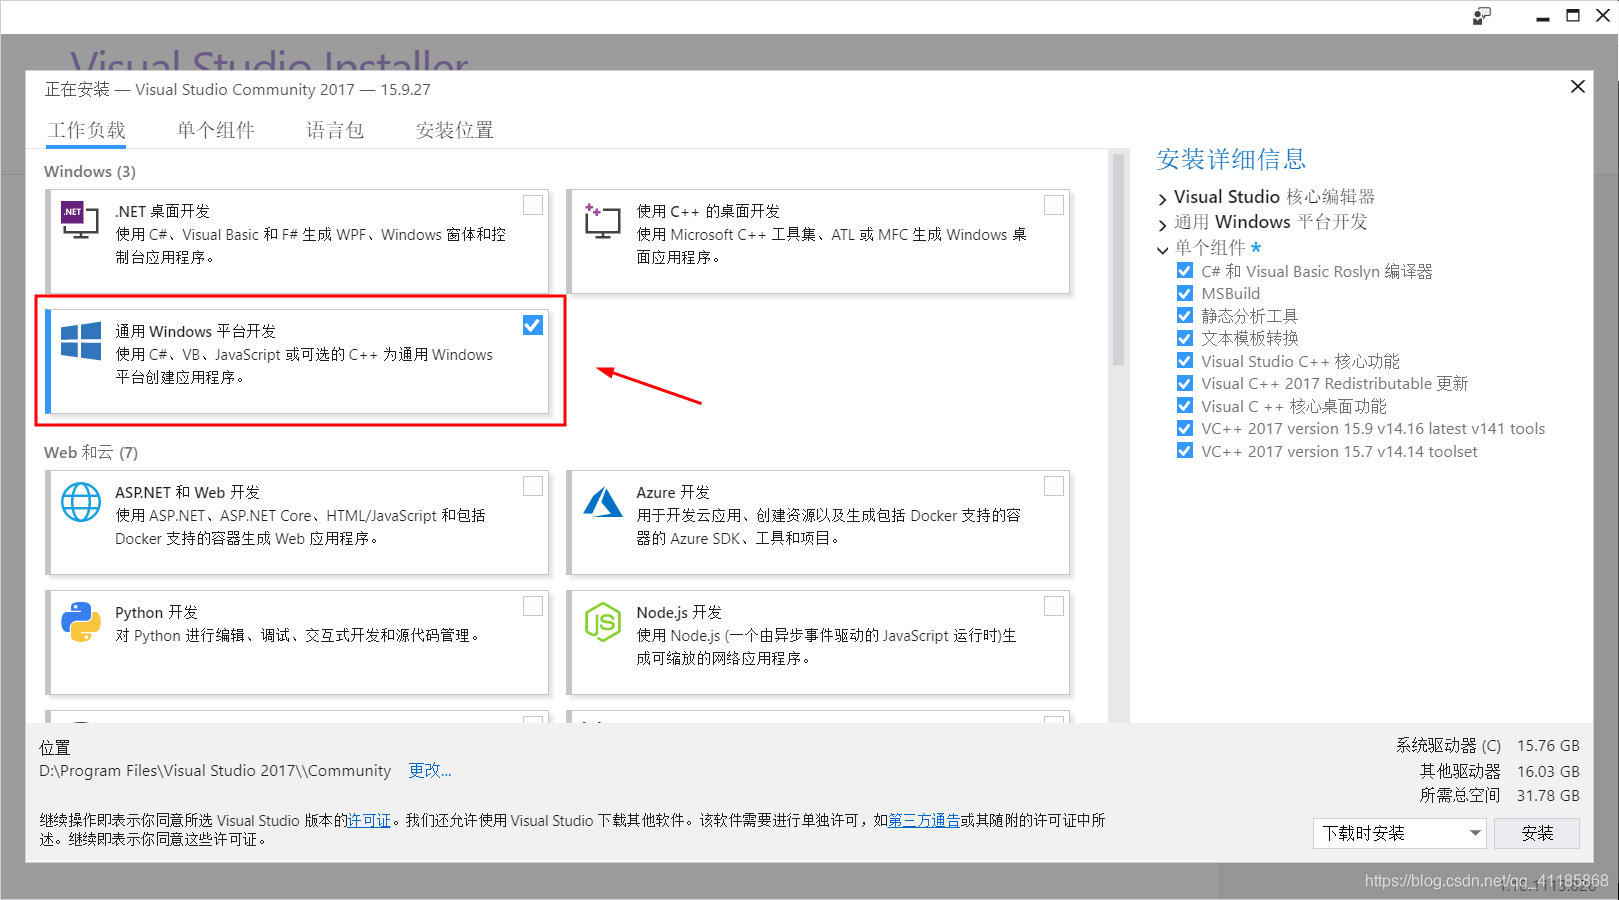Check the ASP.NET 和 Web 开发 checkbox

point(533,486)
